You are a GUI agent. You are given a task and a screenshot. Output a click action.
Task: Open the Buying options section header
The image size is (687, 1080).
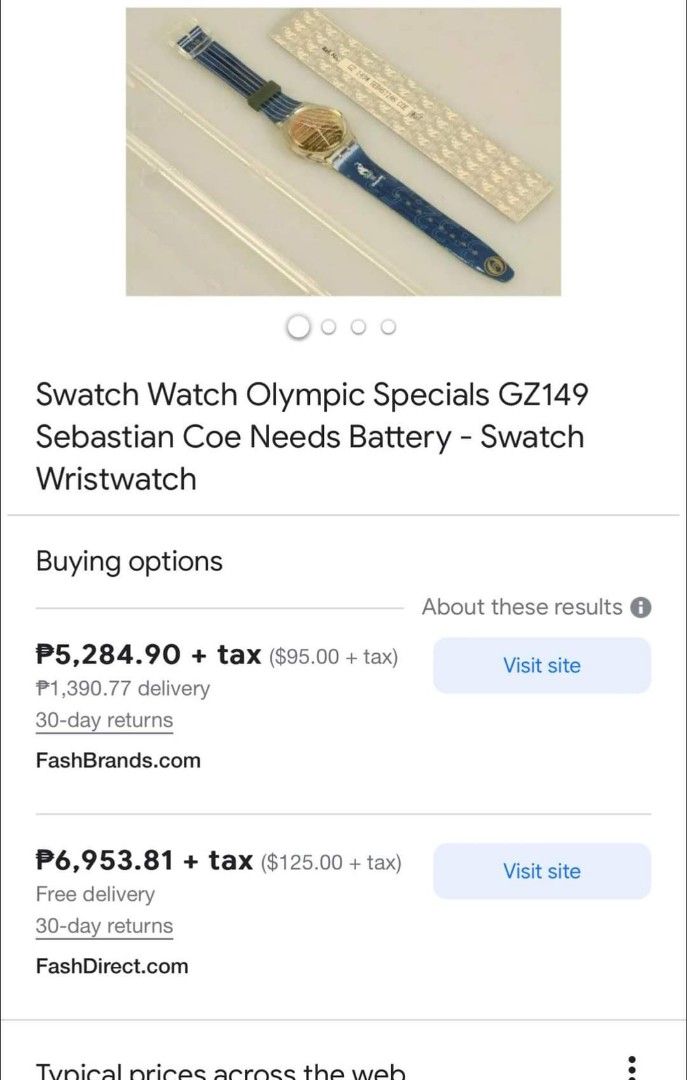click(x=129, y=561)
